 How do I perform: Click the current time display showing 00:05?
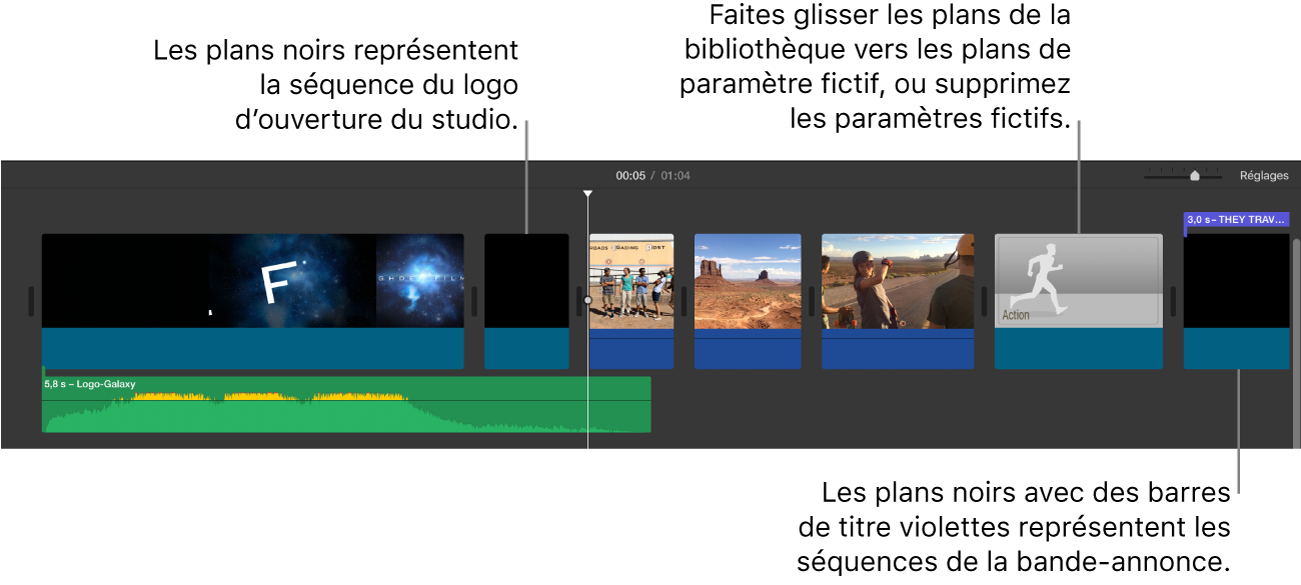[628, 175]
